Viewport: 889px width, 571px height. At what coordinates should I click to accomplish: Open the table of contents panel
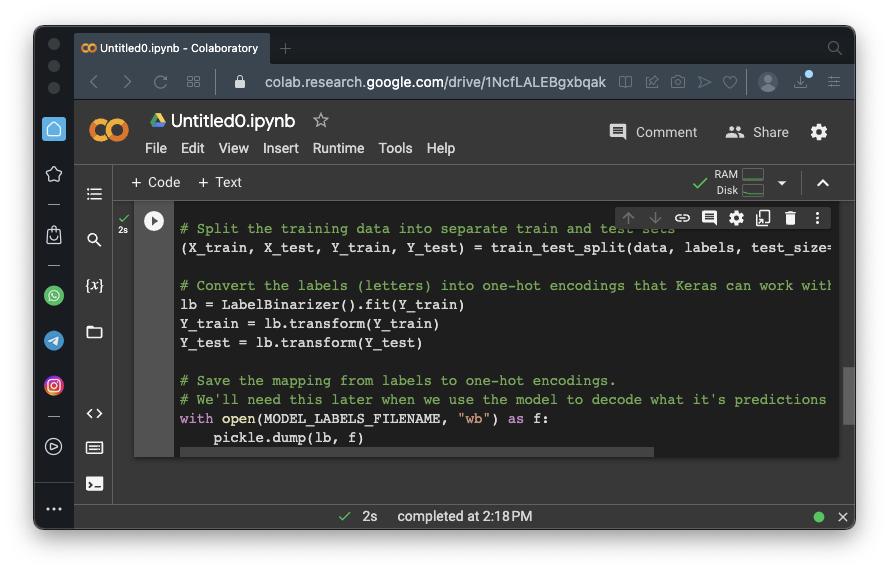click(94, 194)
